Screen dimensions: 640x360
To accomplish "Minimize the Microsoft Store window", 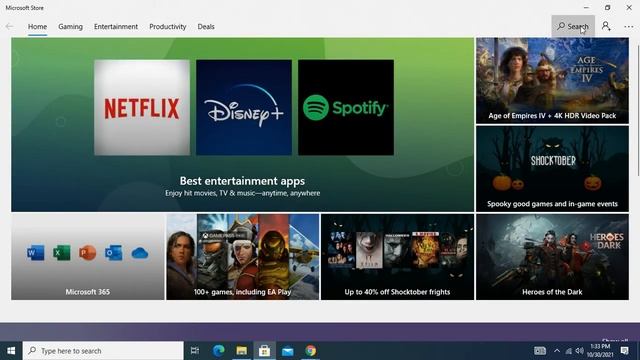I will [587, 7].
